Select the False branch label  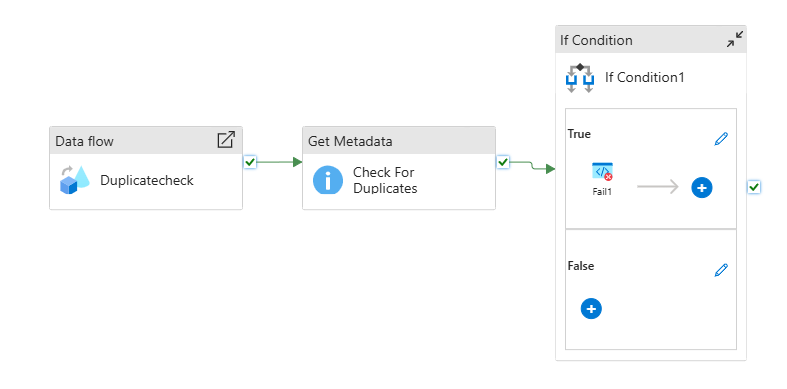(581, 266)
